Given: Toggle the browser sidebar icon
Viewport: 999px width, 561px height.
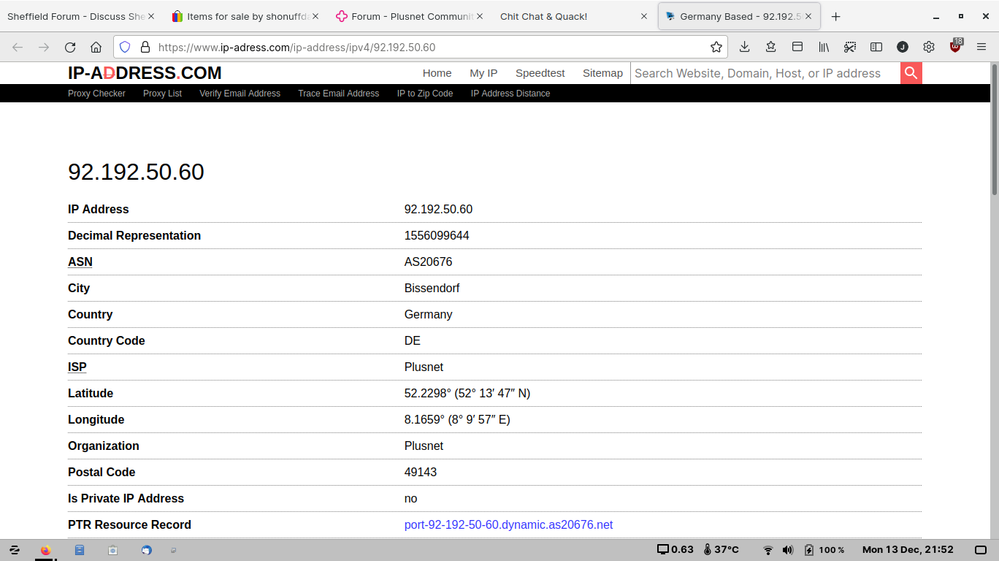Looking at the screenshot, I should pyautogui.click(x=876, y=47).
